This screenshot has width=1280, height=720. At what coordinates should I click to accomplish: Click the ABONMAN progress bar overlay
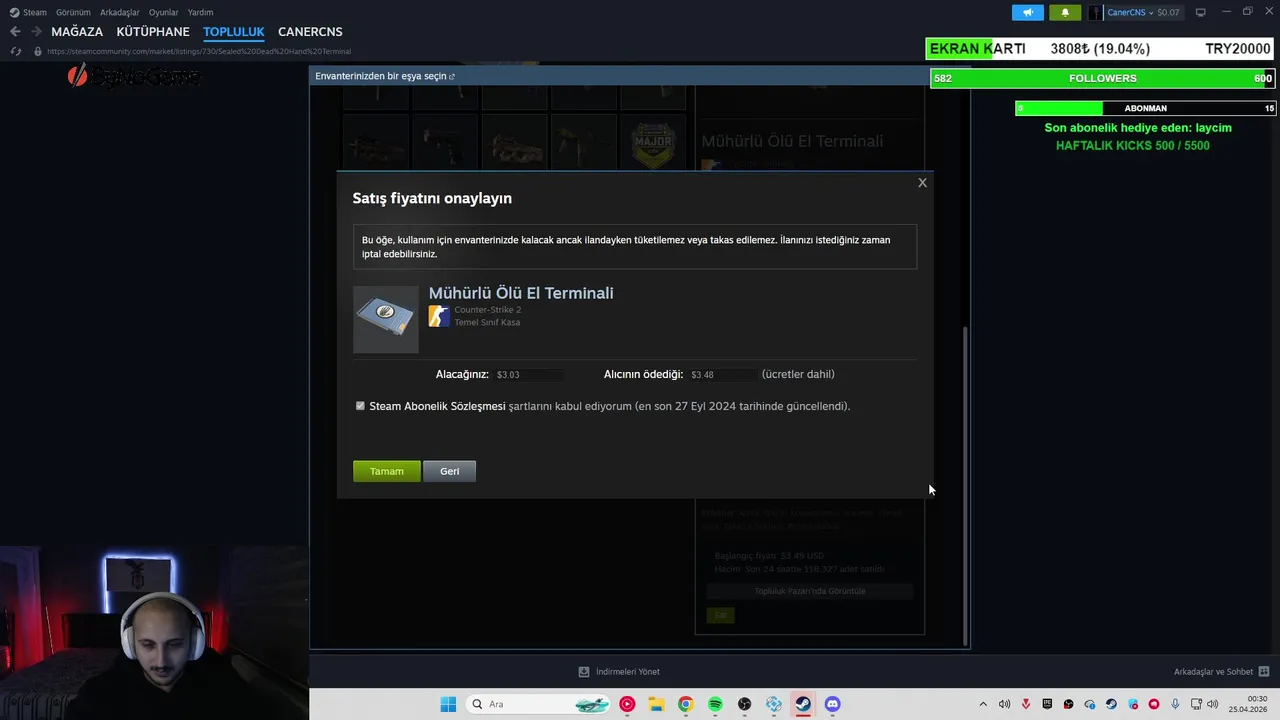(x=1146, y=108)
